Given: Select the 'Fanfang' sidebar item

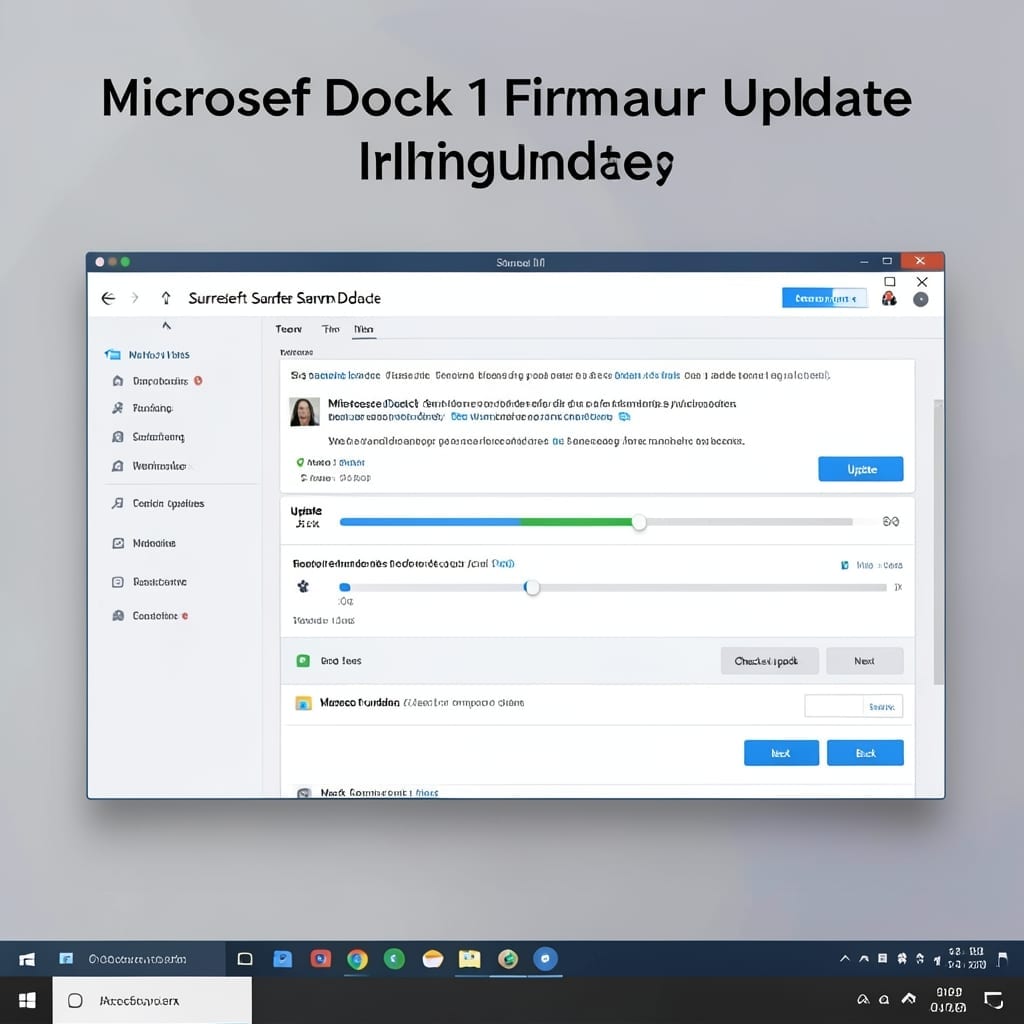Looking at the screenshot, I should [143, 408].
